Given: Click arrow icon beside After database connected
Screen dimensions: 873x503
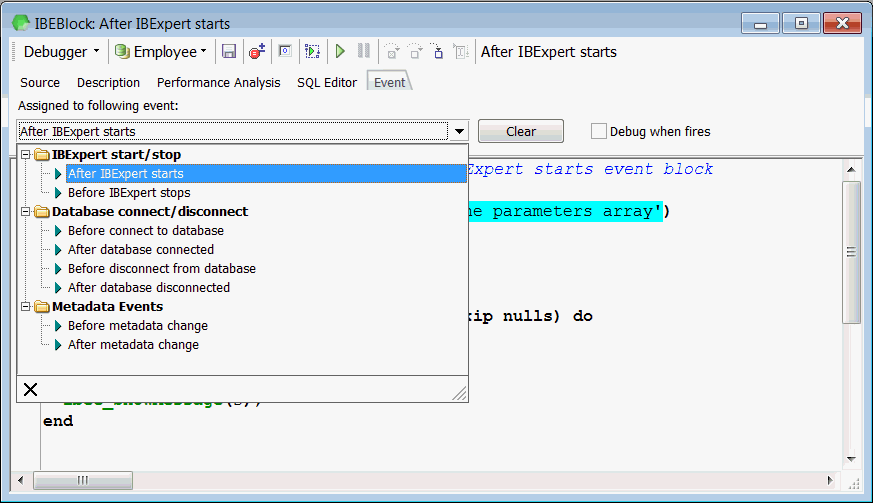Looking at the screenshot, I should pyautogui.click(x=58, y=250).
